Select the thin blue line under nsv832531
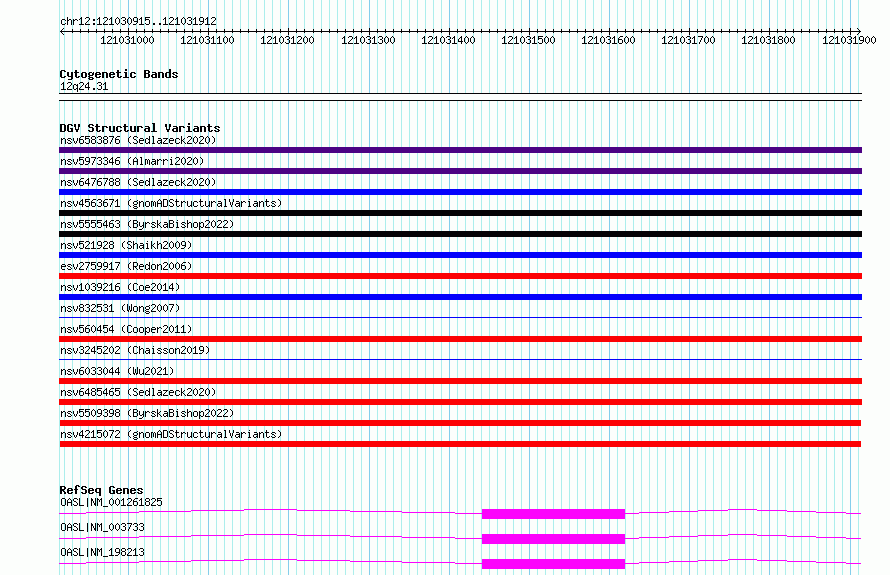 (x=460, y=317)
